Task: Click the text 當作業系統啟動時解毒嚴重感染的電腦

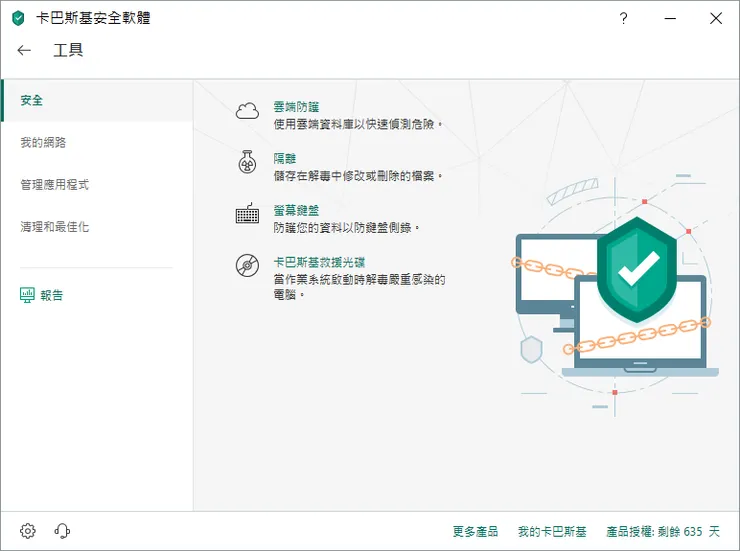Action: 360,287
